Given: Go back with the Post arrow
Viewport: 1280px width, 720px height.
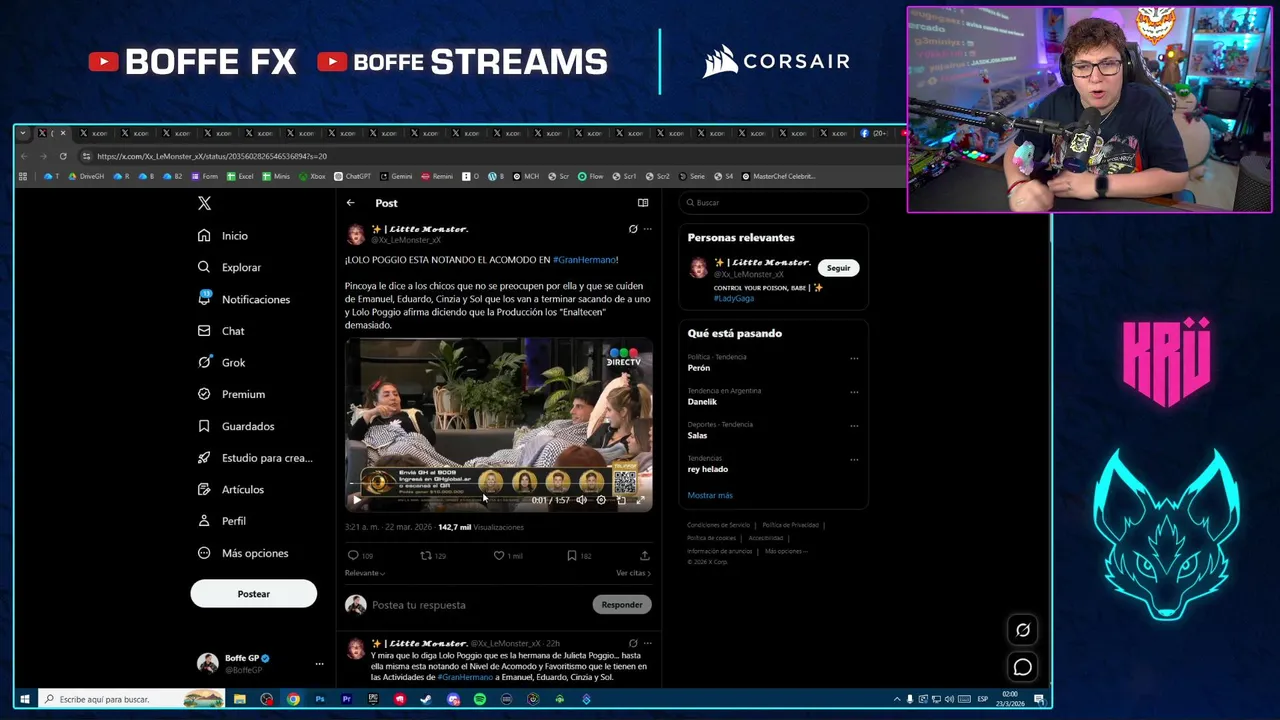Looking at the screenshot, I should pyautogui.click(x=351, y=203).
